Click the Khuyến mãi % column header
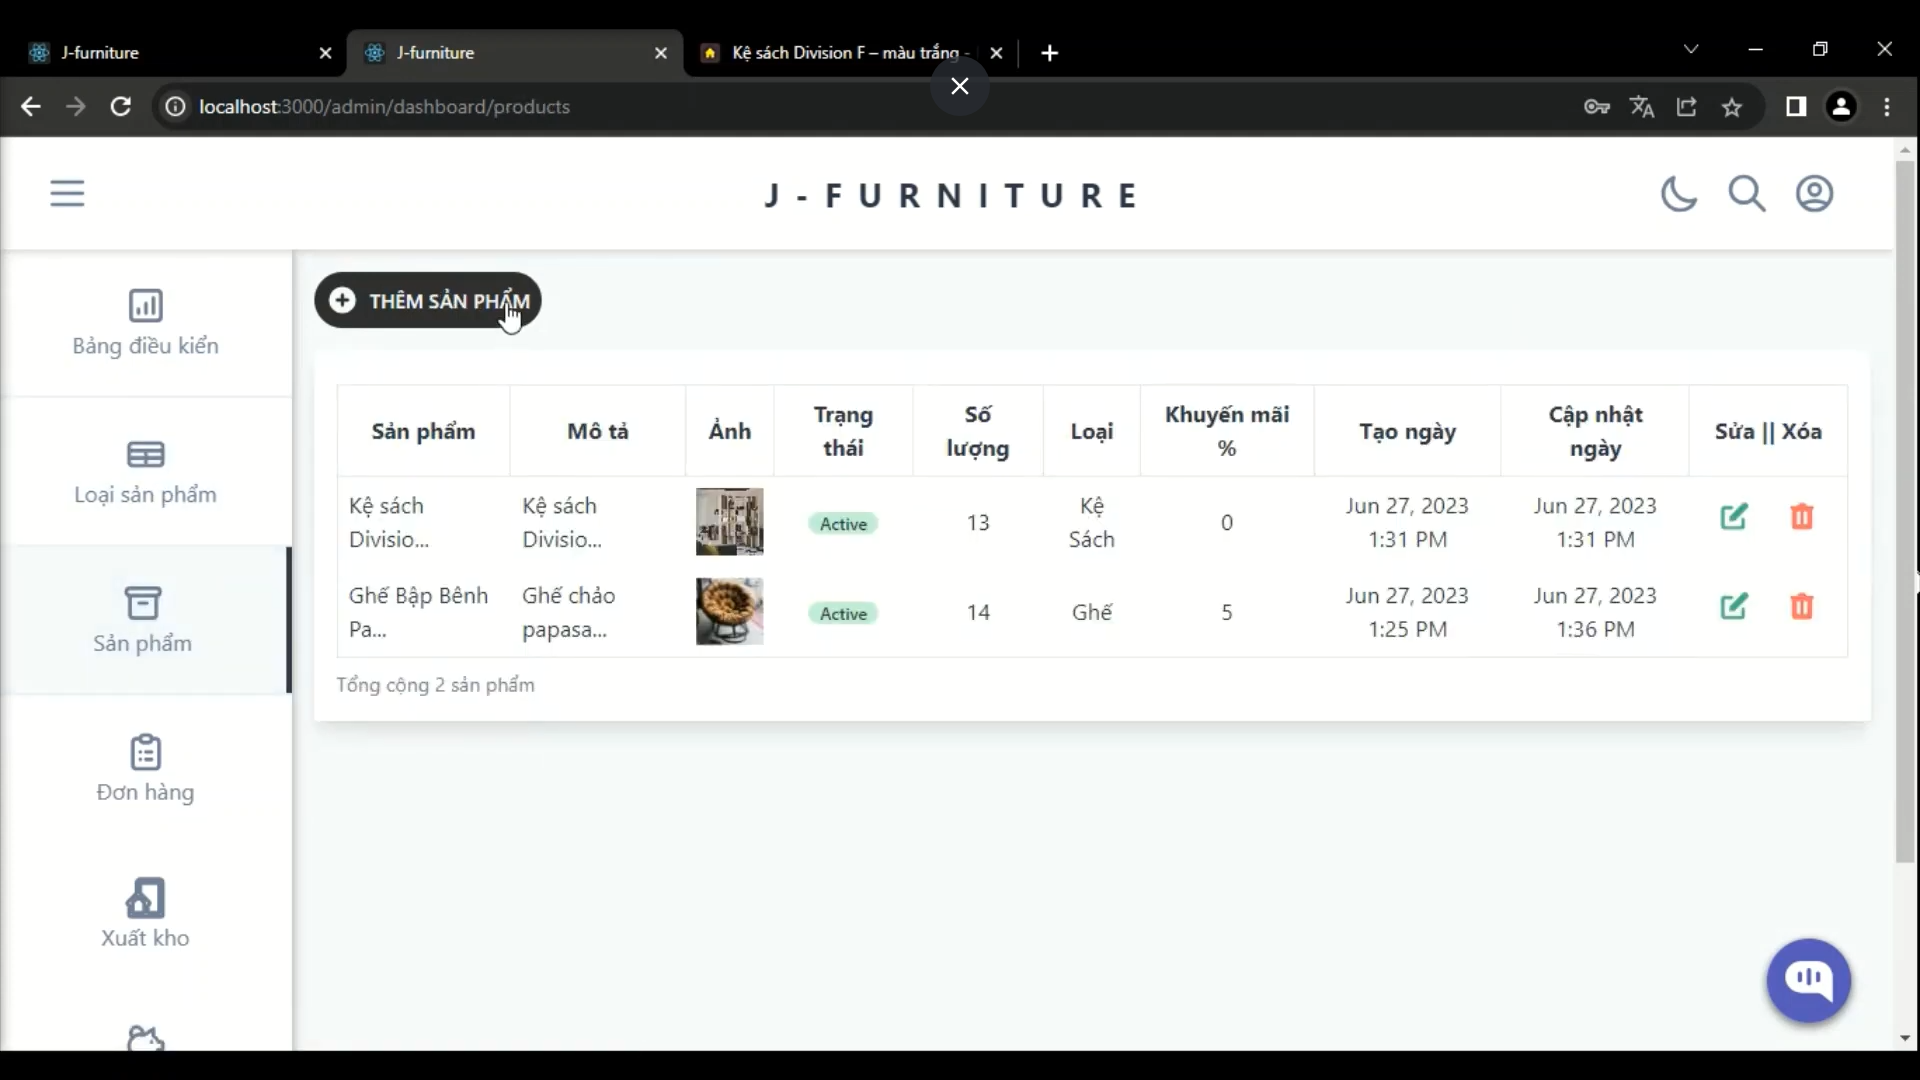Viewport: 1920px width, 1080px height. [1227, 431]
